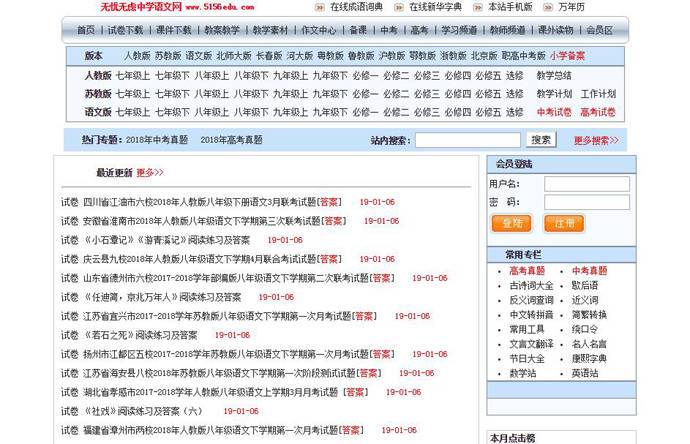Click the 密码 password input field
The height and width of the screenshot is (444, 690).
click(x=573, y=202)
